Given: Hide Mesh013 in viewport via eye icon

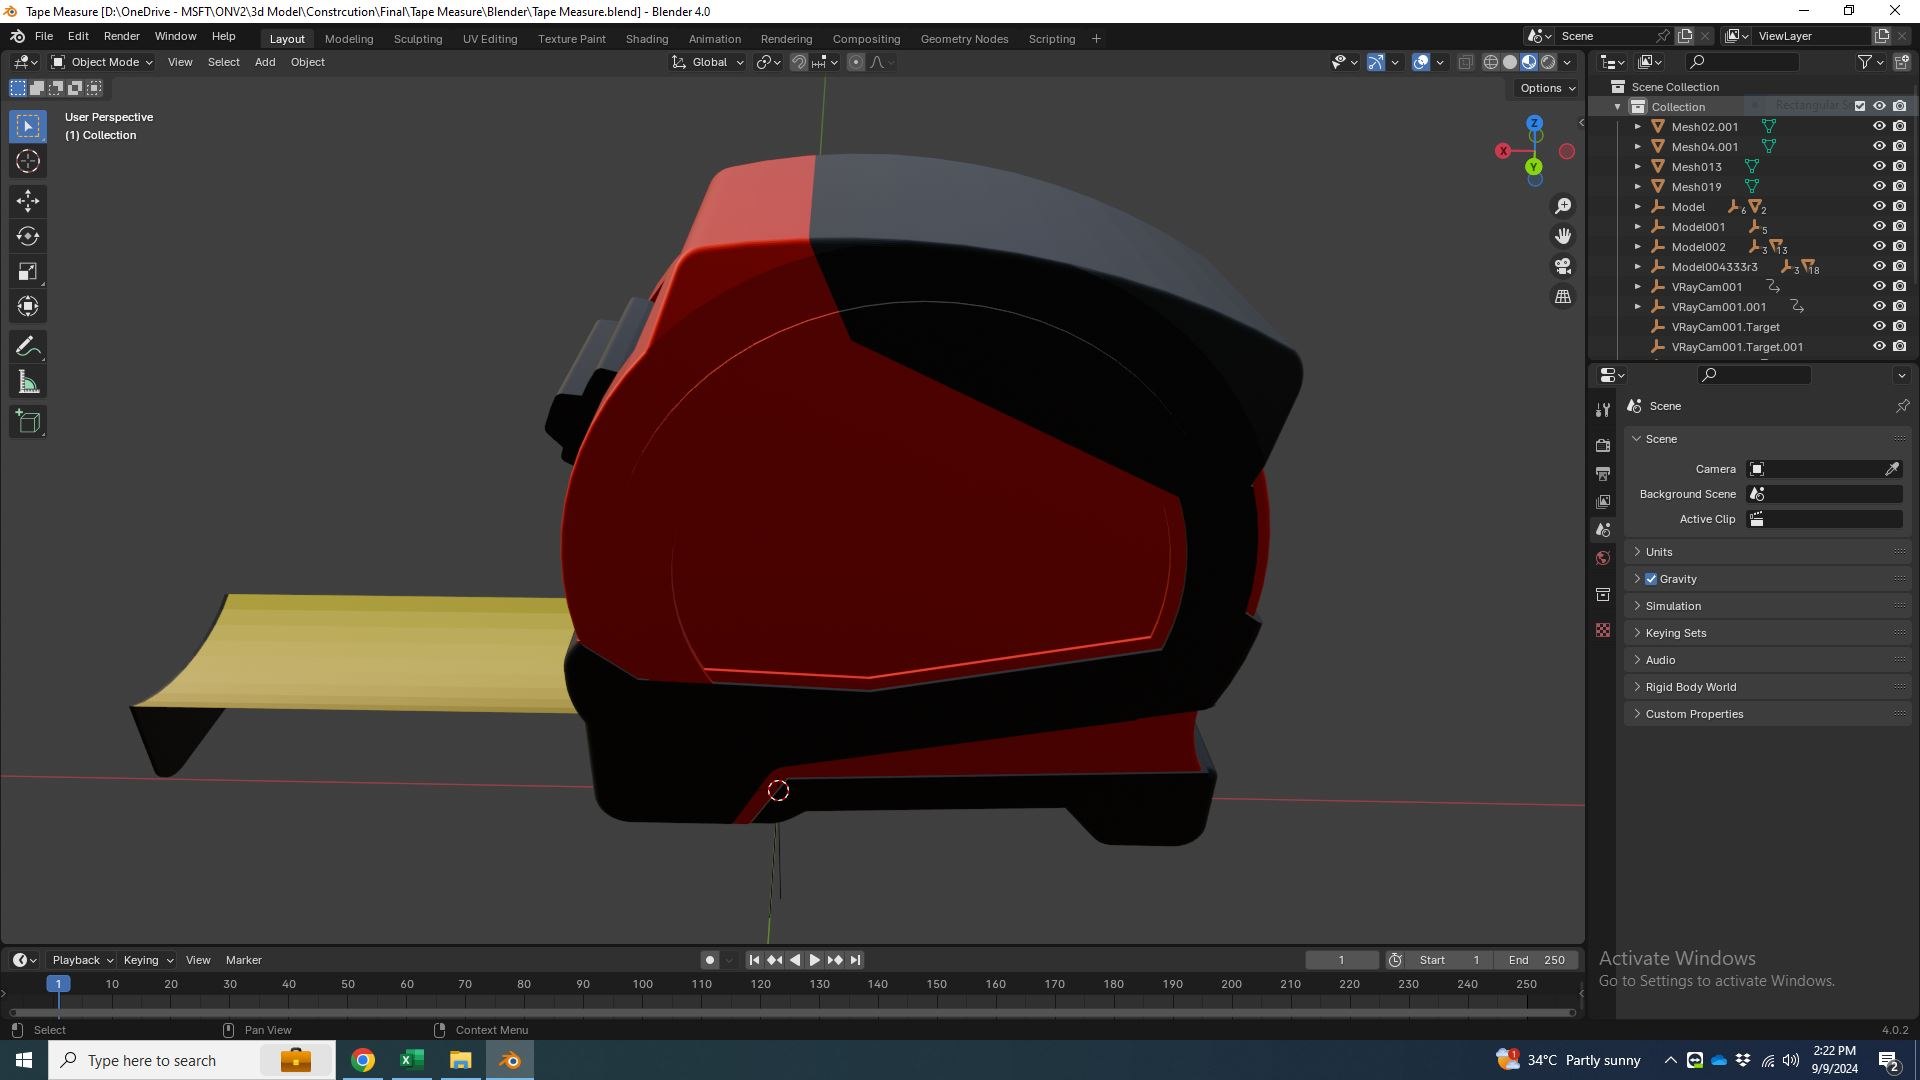Looking at the screenshot, I should [x=1879, y=167].
